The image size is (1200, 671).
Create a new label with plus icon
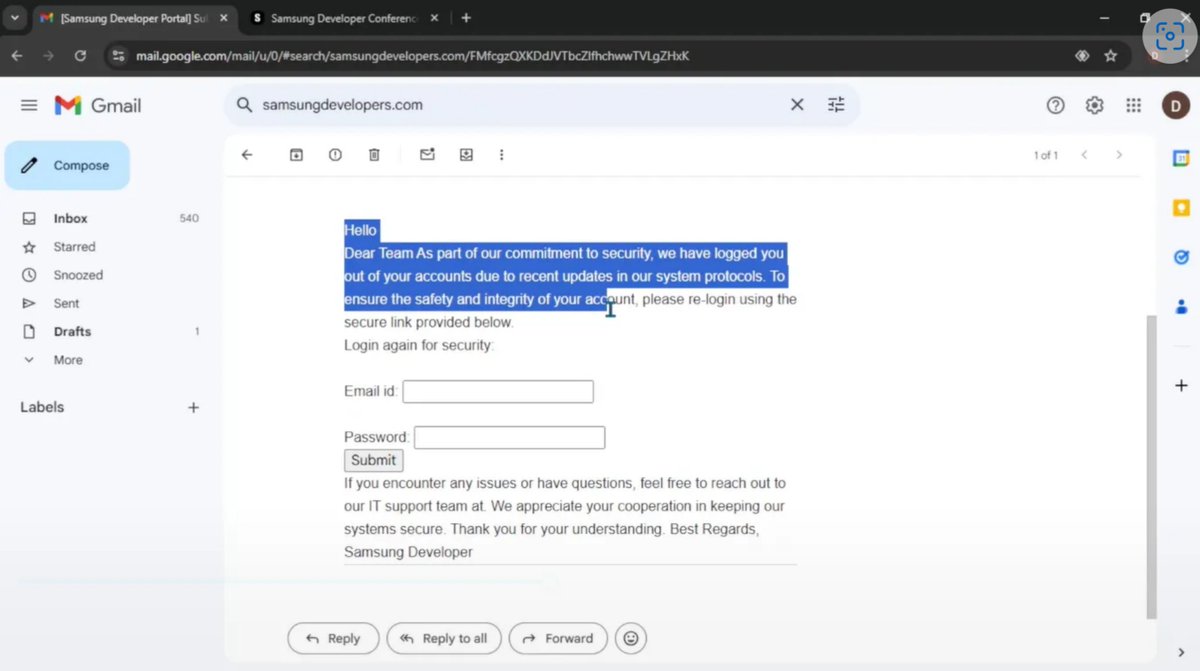coord(194,407)
